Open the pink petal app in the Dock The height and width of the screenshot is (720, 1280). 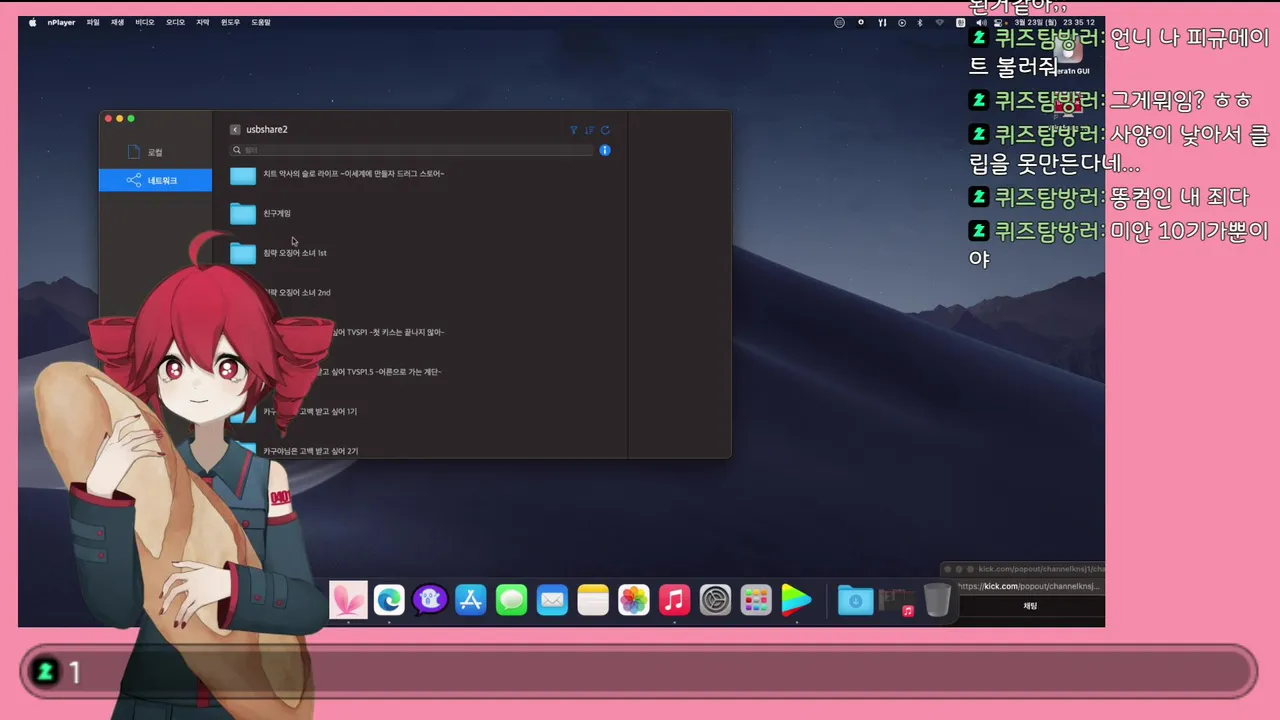tap(348, 600)
